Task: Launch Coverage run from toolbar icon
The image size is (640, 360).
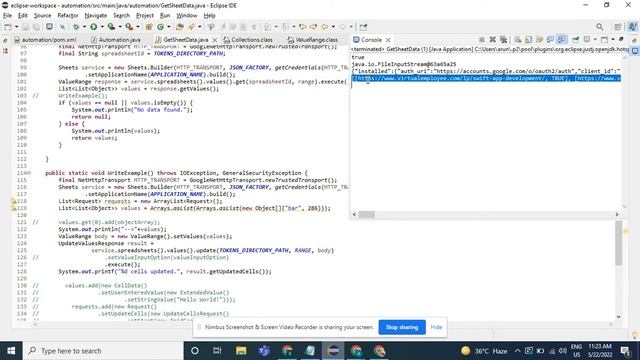Action: [x=111, y=27]
